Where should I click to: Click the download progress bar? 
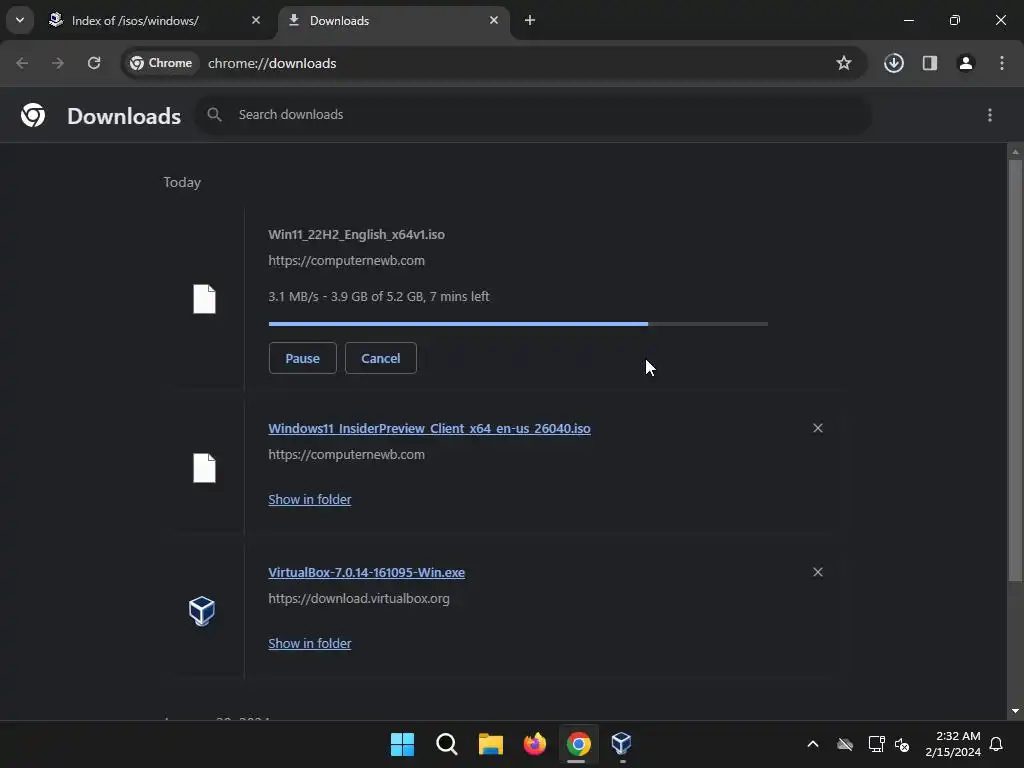(x=518, y=324)
